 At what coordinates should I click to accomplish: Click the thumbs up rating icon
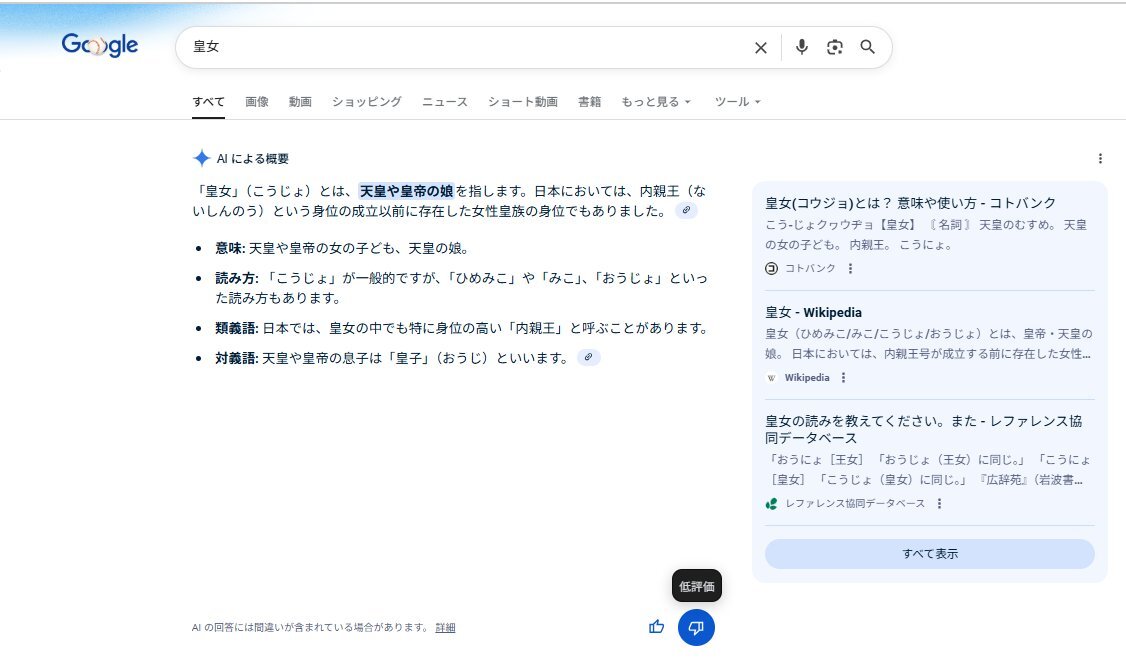[x=656, y=627]
